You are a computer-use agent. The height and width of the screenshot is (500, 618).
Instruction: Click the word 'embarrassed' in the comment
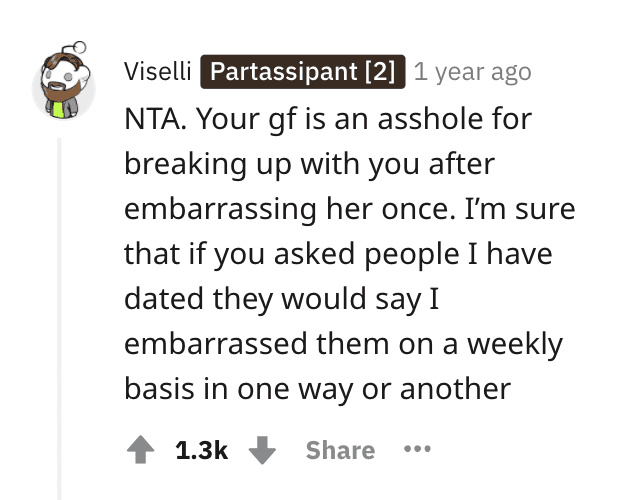[x=216, y=343]
